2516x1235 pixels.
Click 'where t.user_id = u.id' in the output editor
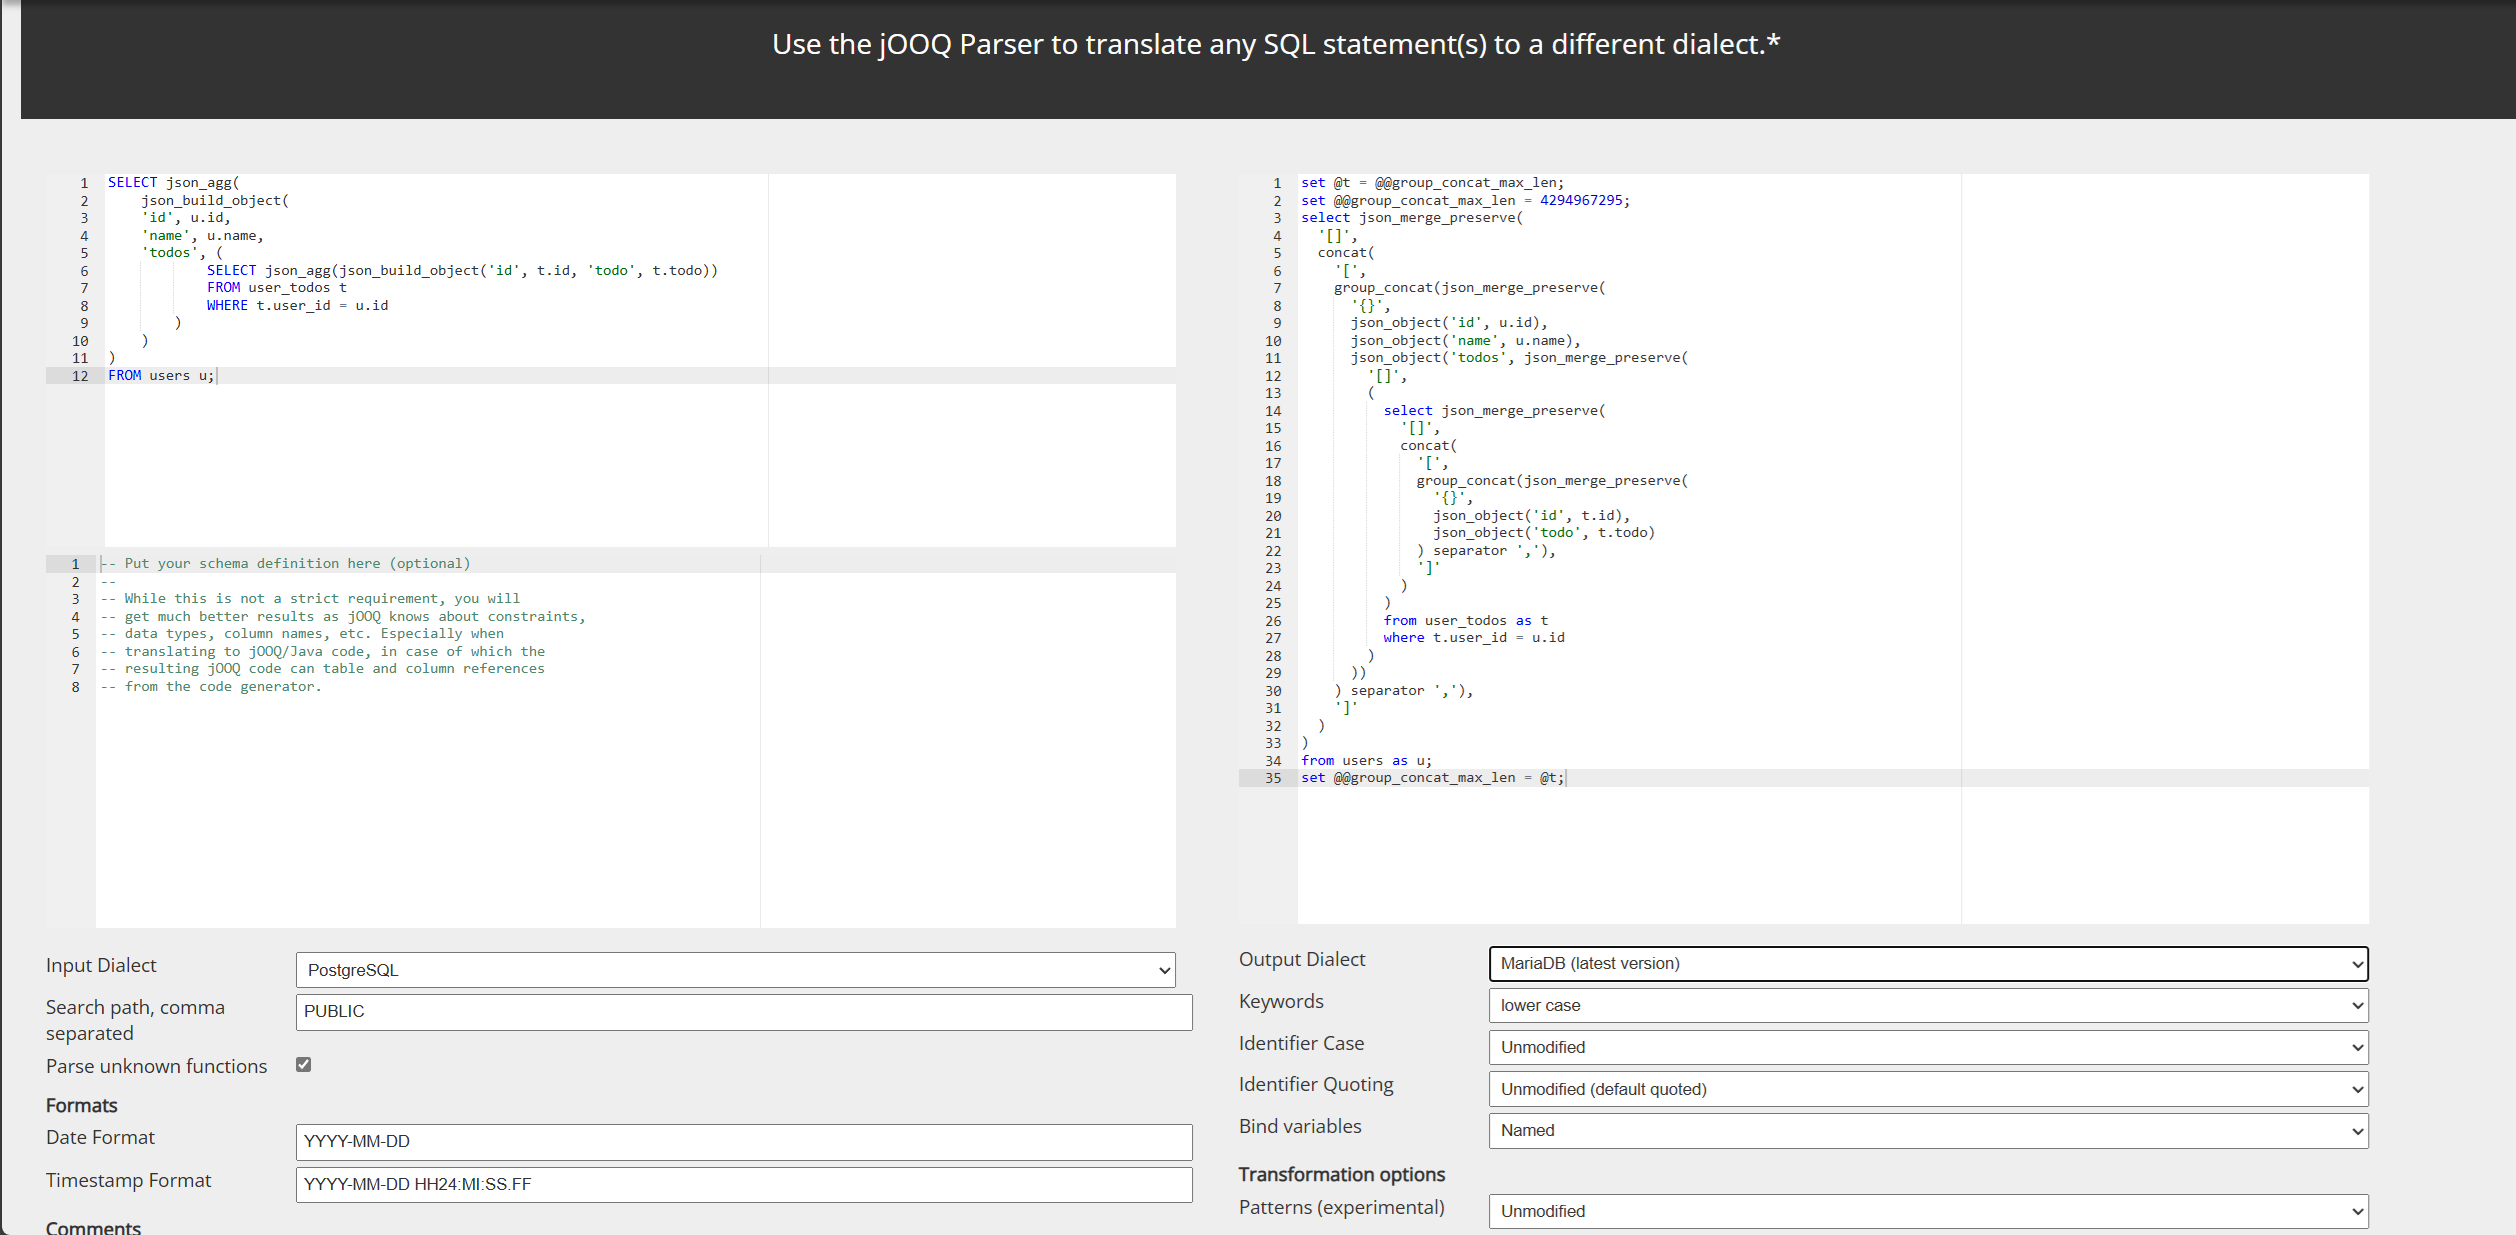[x=1475, y=638]
